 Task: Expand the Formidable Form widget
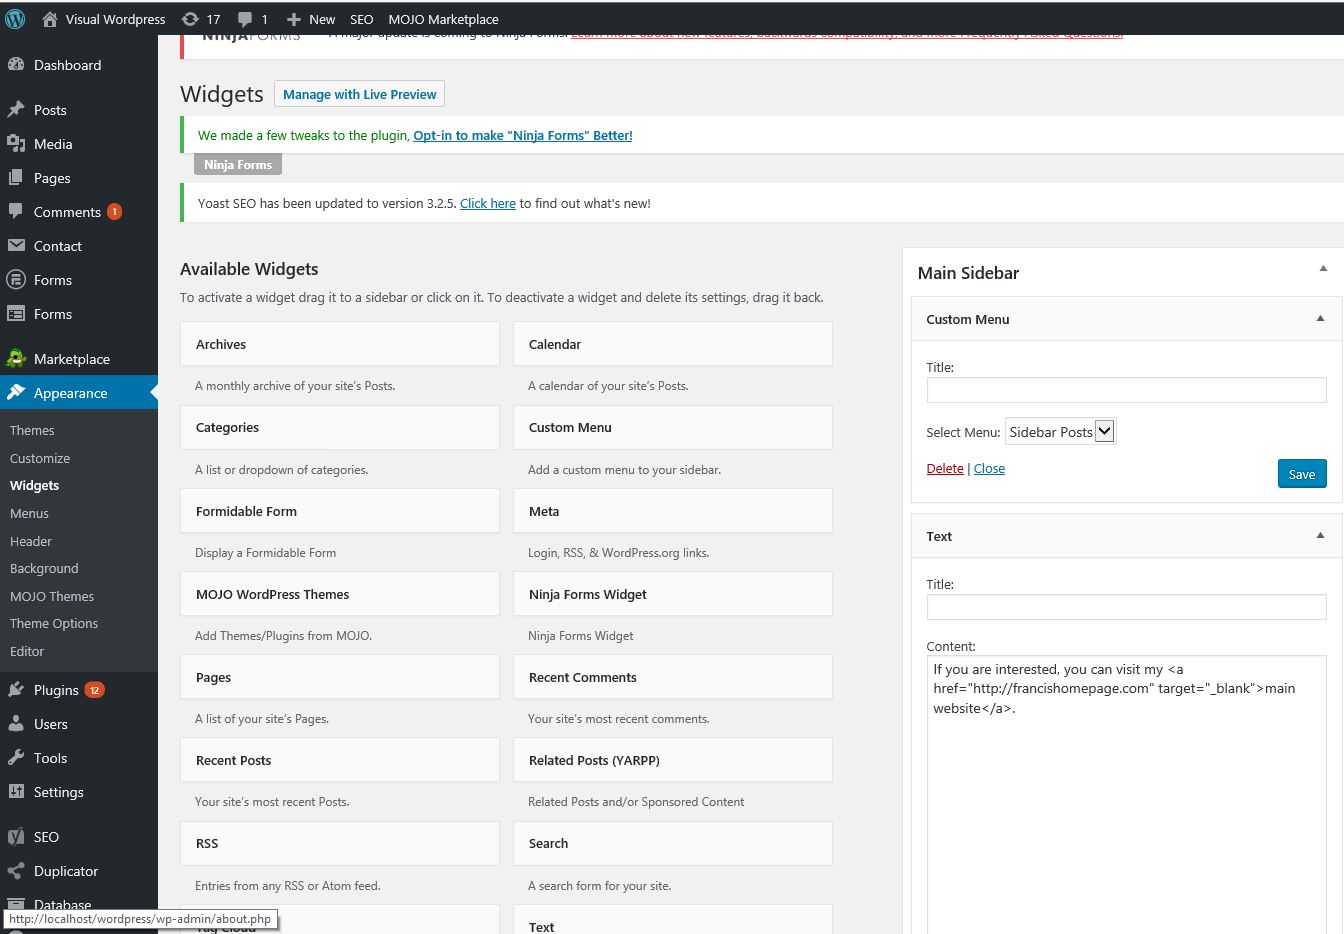pos(340,511)
